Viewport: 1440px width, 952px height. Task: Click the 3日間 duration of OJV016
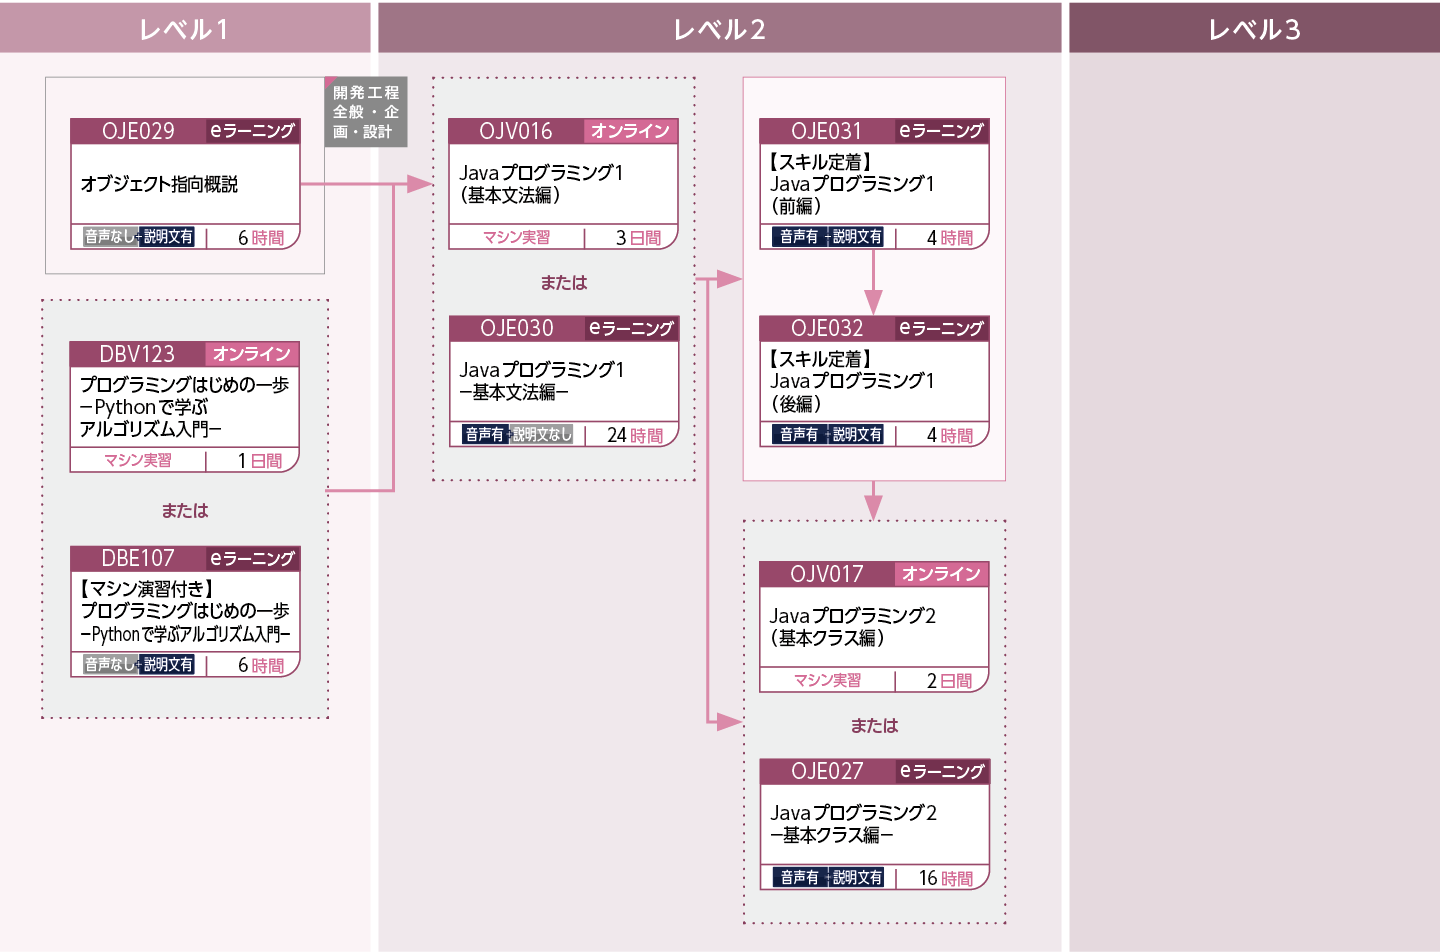coord(639,238)
